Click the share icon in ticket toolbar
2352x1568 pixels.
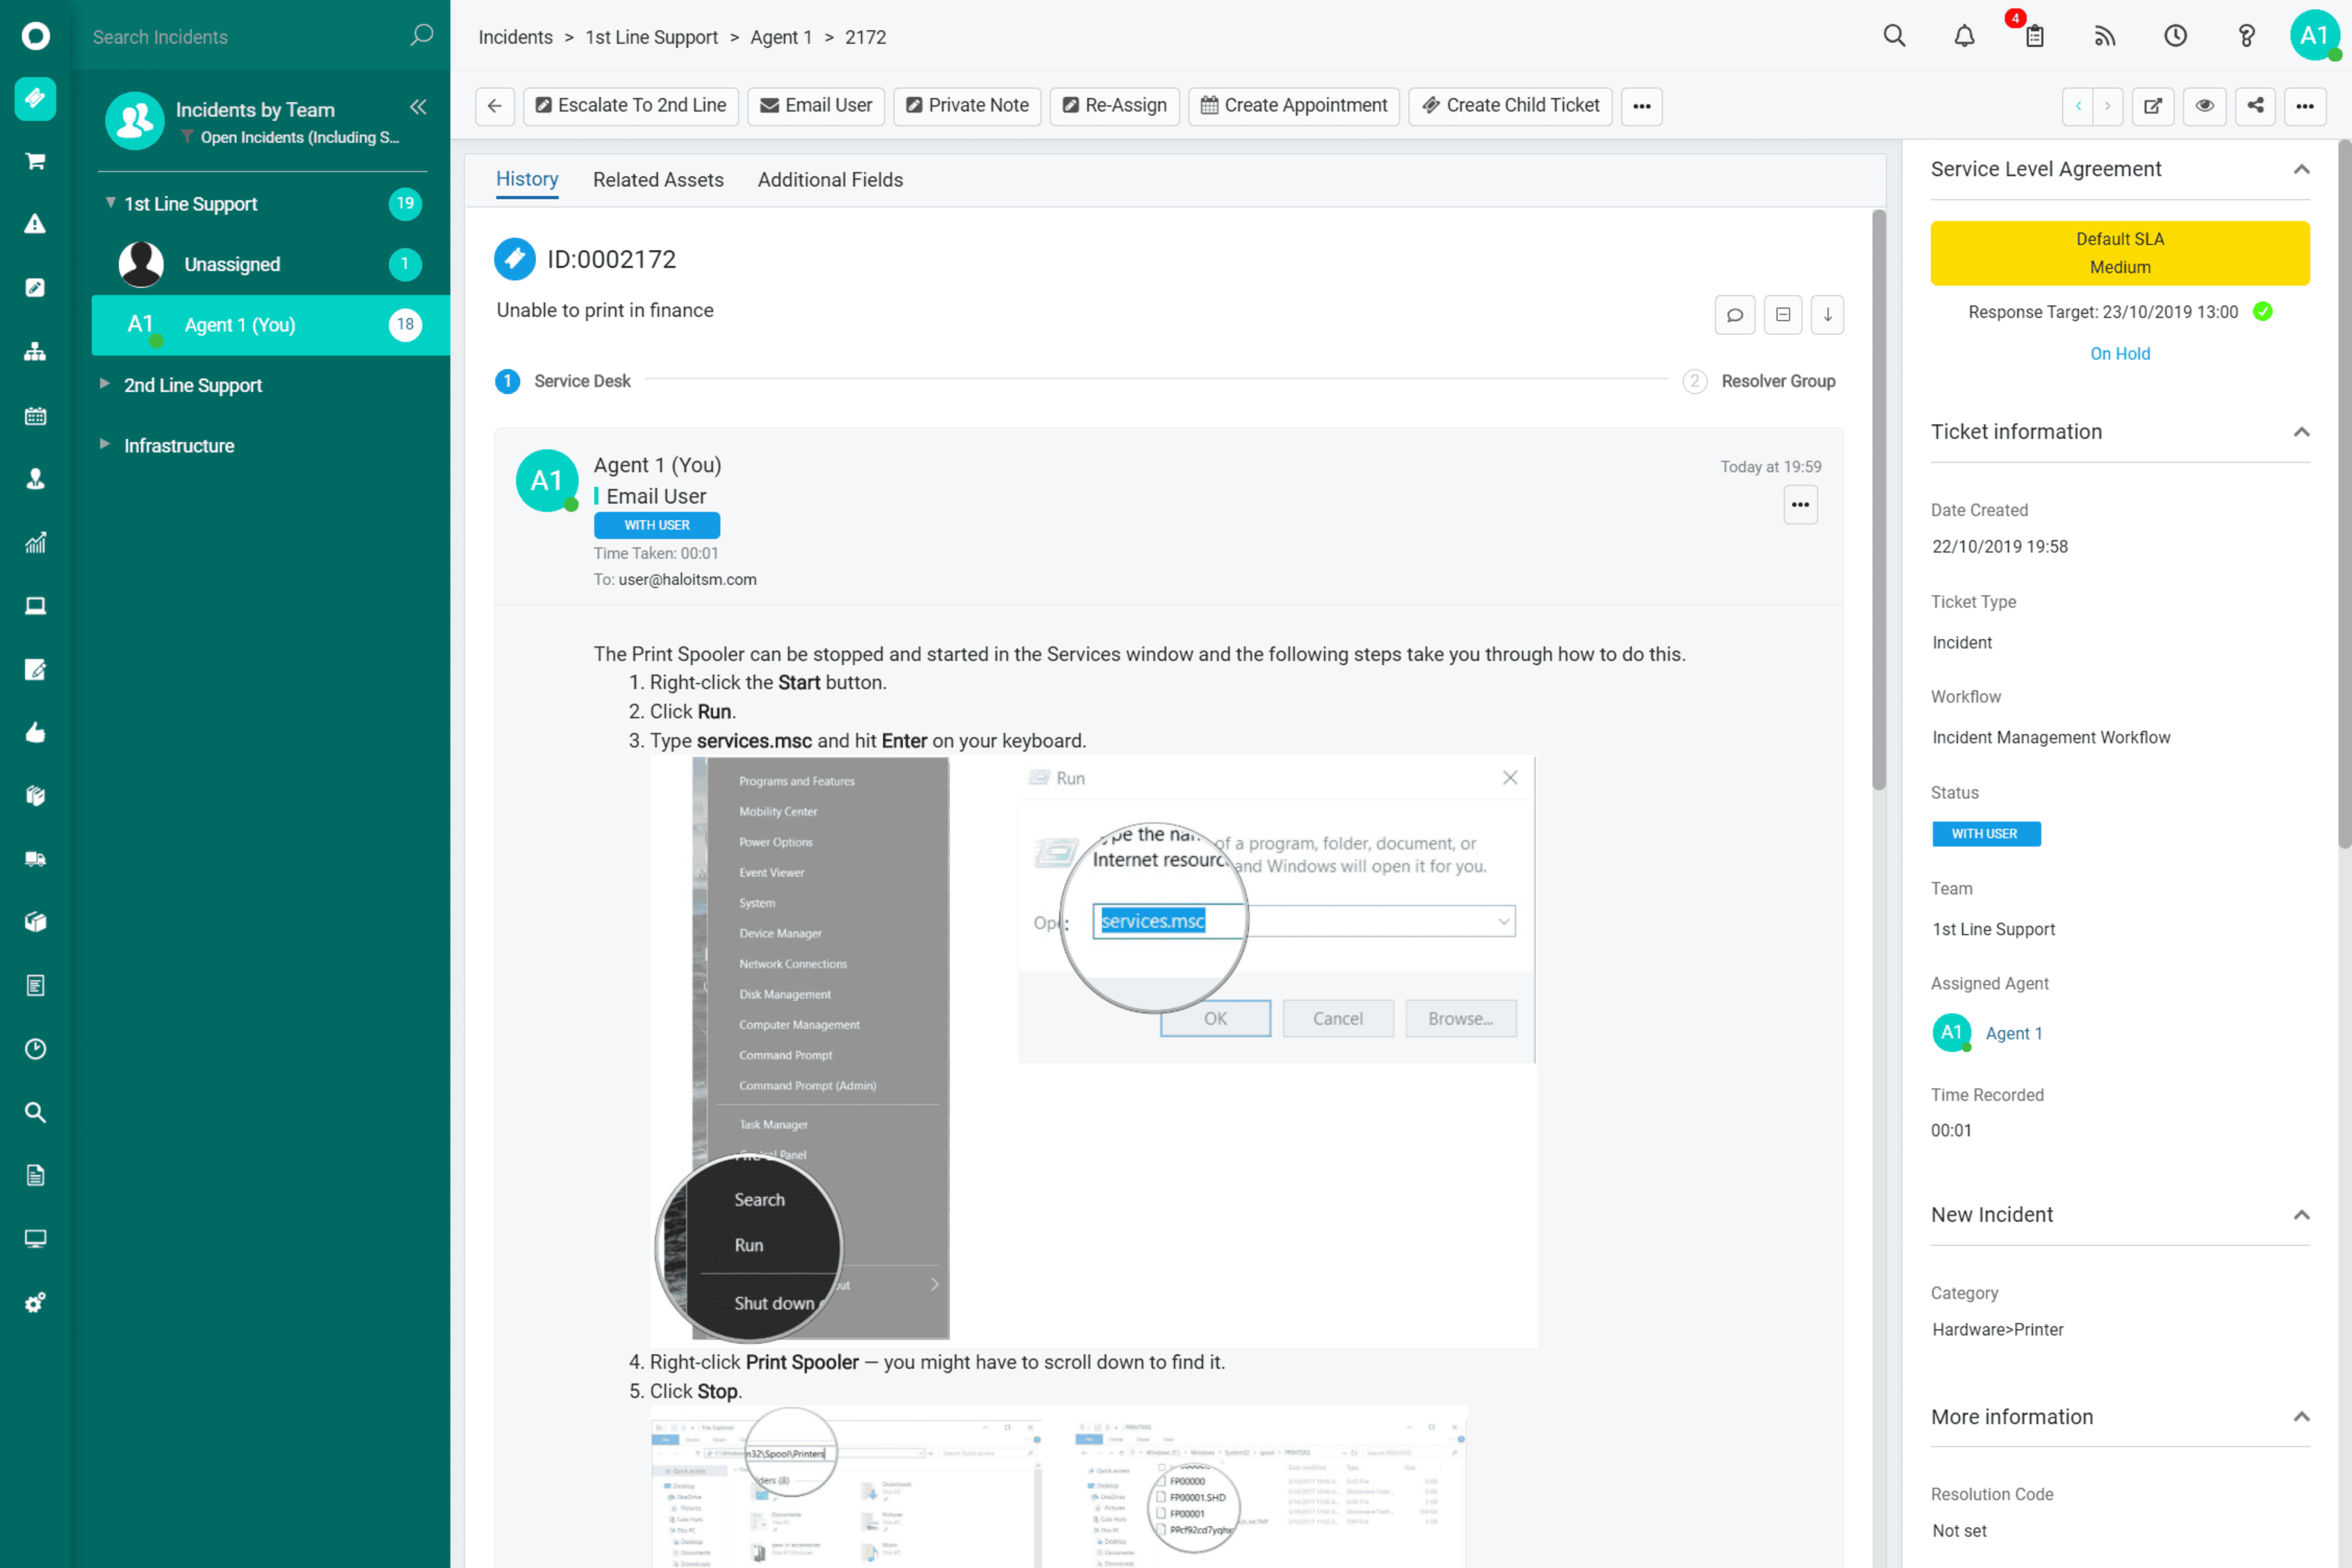pos(2255,105)
